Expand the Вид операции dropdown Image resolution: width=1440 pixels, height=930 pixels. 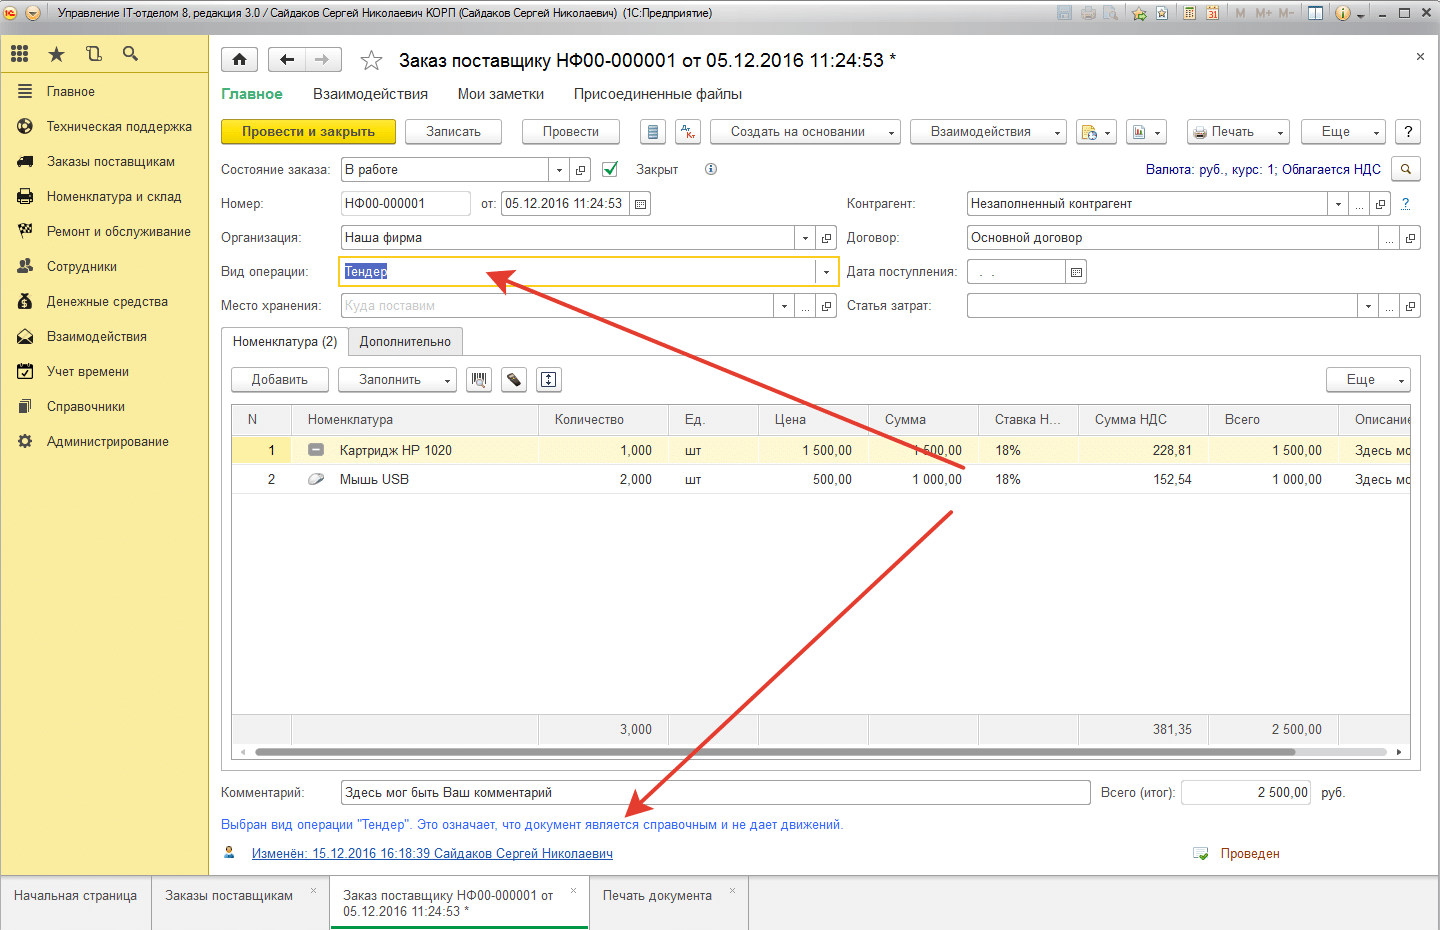click(826, 272)
